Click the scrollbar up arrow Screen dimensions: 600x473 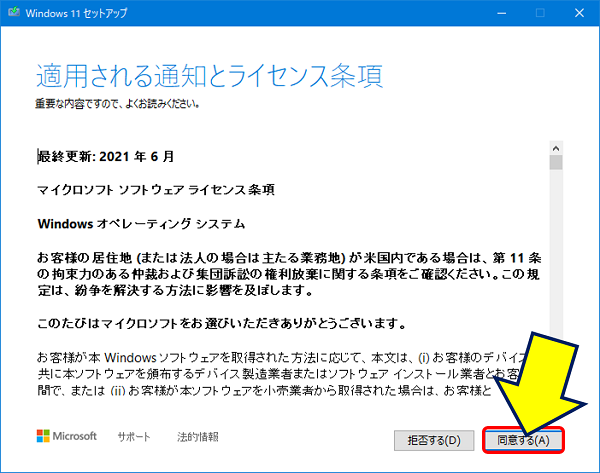click(x=556, y=148)
